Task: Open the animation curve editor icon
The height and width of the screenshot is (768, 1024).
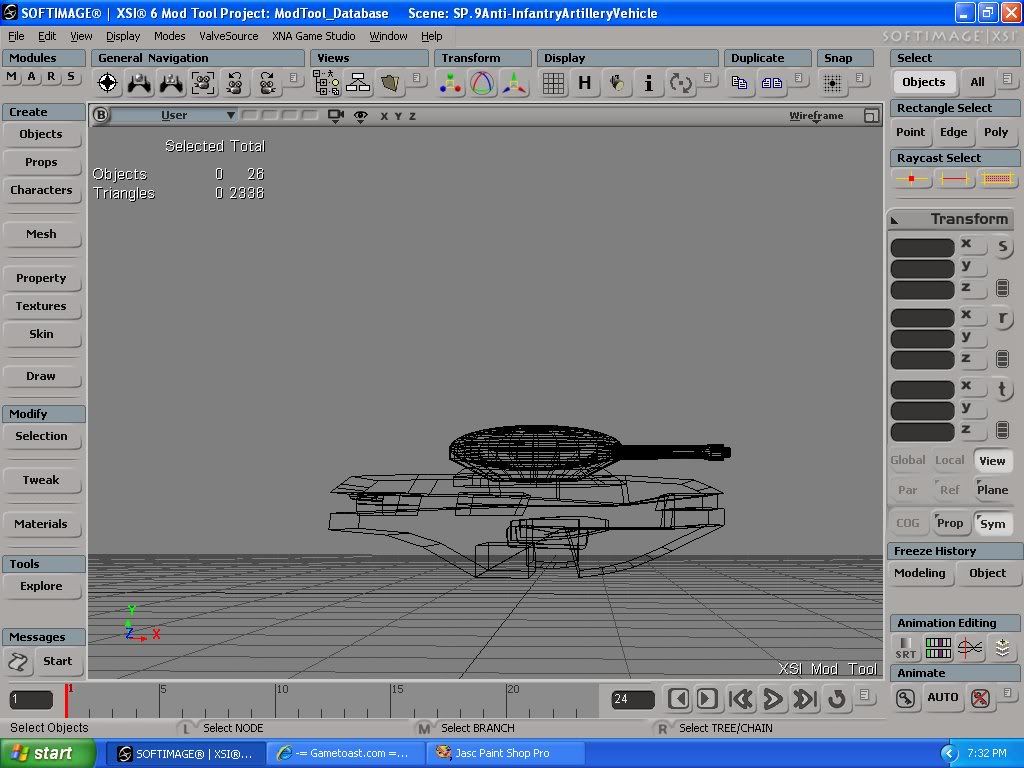Action: (970, 648)
